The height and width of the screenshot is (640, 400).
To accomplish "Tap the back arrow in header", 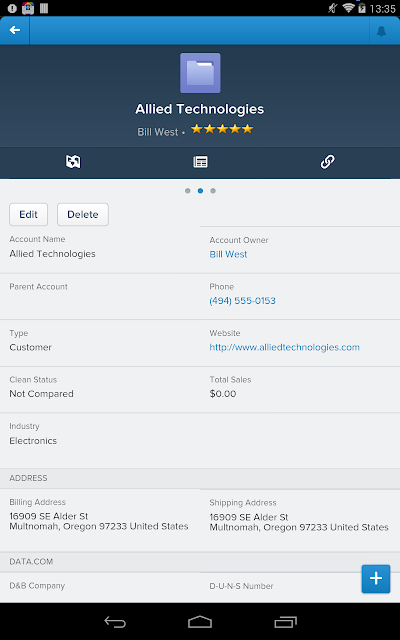I will pyautogui.click(x=15, y=30).
